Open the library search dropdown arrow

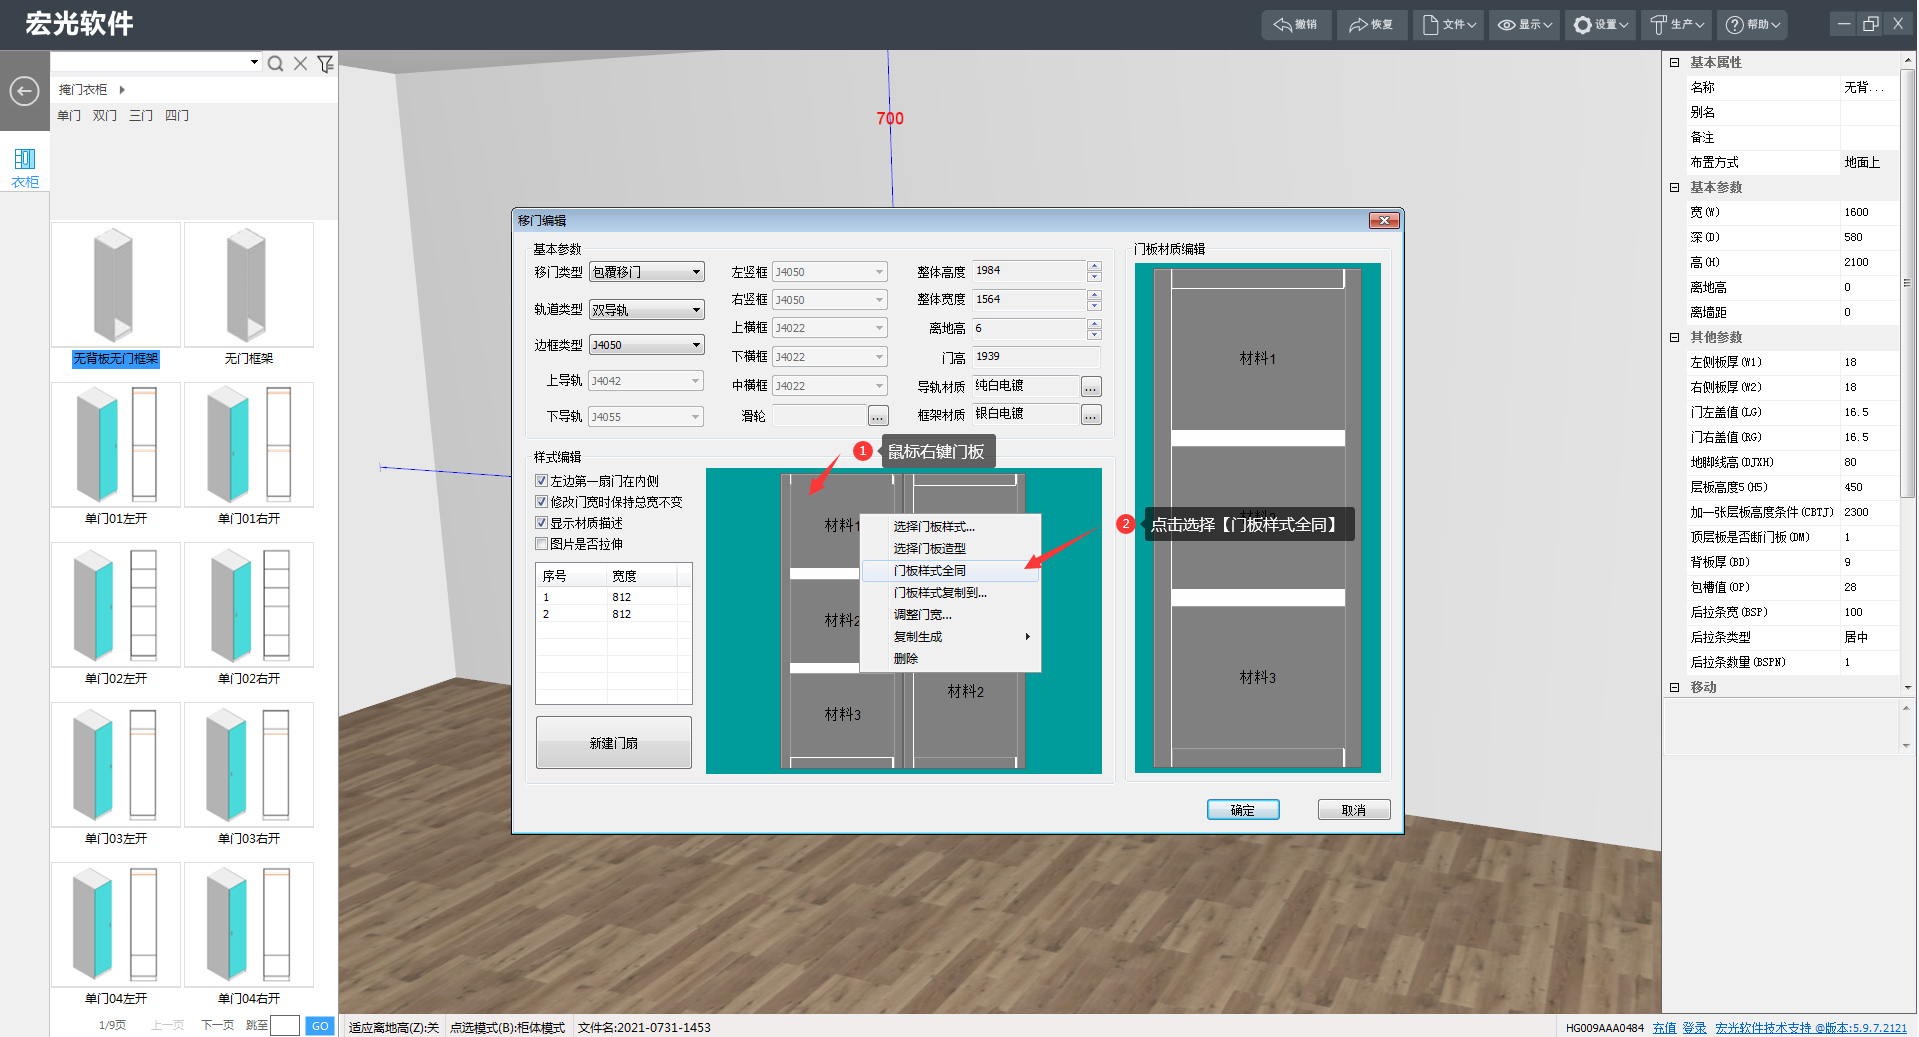click(254, 62)
